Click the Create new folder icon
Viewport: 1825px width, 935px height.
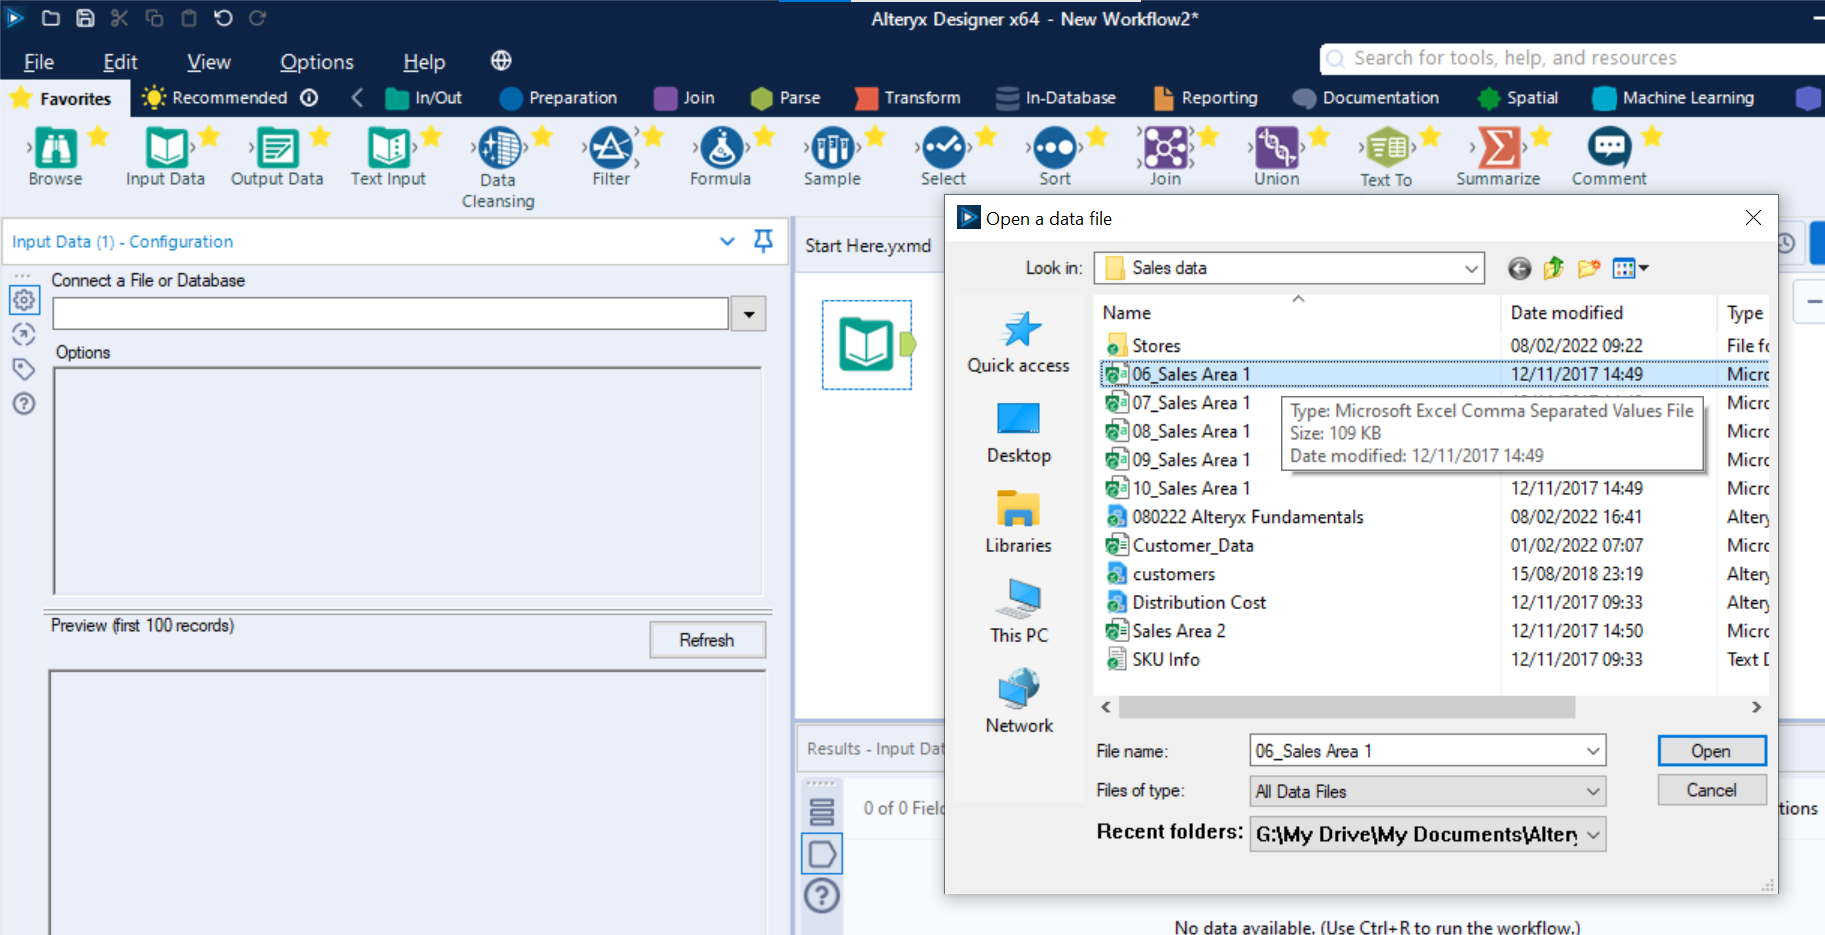1588,268
